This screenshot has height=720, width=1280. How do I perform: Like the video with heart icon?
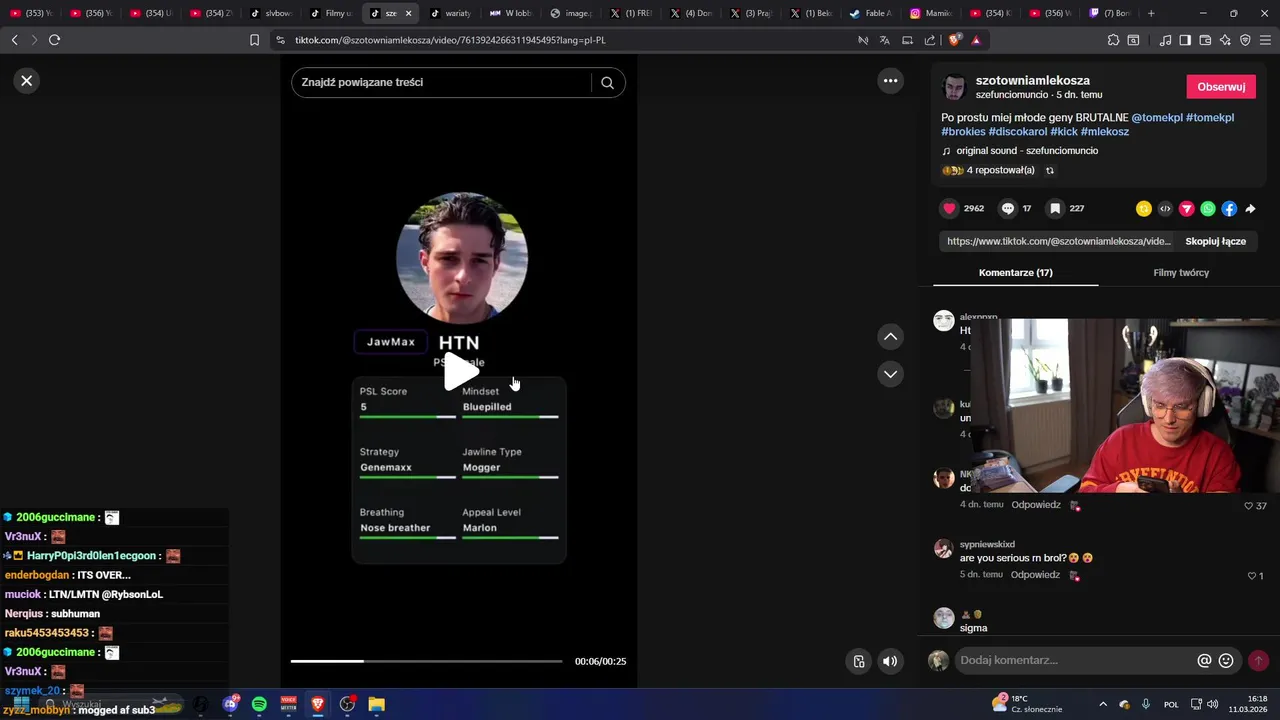(x=949, y=208)
